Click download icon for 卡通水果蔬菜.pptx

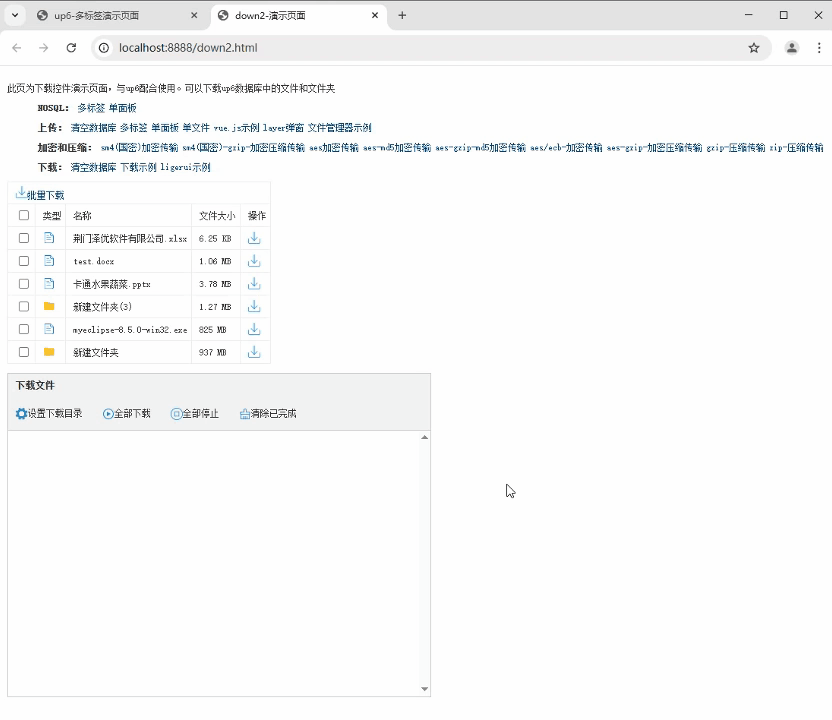pyautogui.click(x=254, y=284)
